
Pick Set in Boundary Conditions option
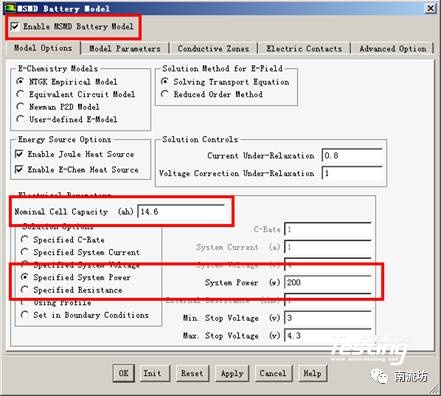(25, 315)
